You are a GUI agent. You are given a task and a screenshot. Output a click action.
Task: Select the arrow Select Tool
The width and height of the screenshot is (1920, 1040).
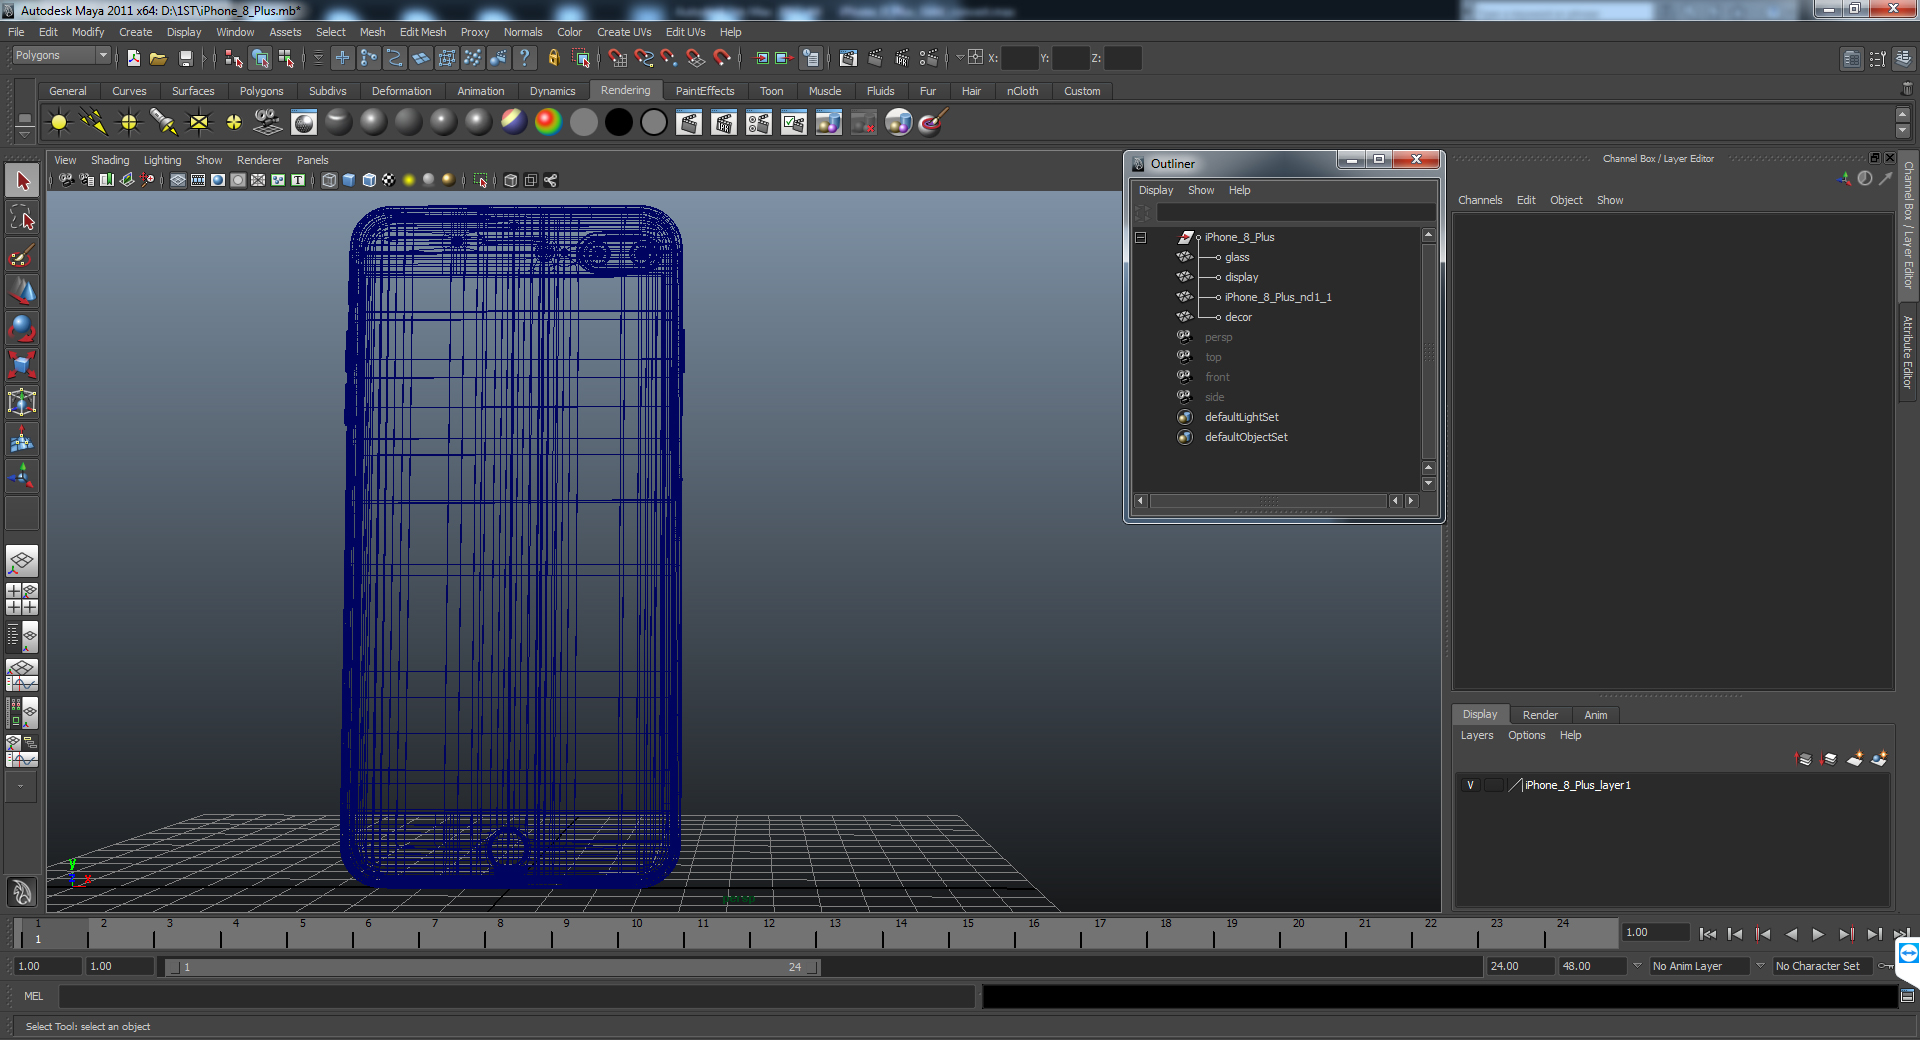22,181
